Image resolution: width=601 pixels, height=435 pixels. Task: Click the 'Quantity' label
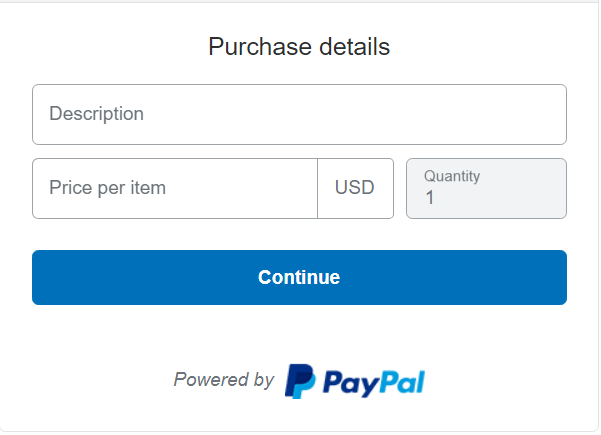[x=452, y=176]
